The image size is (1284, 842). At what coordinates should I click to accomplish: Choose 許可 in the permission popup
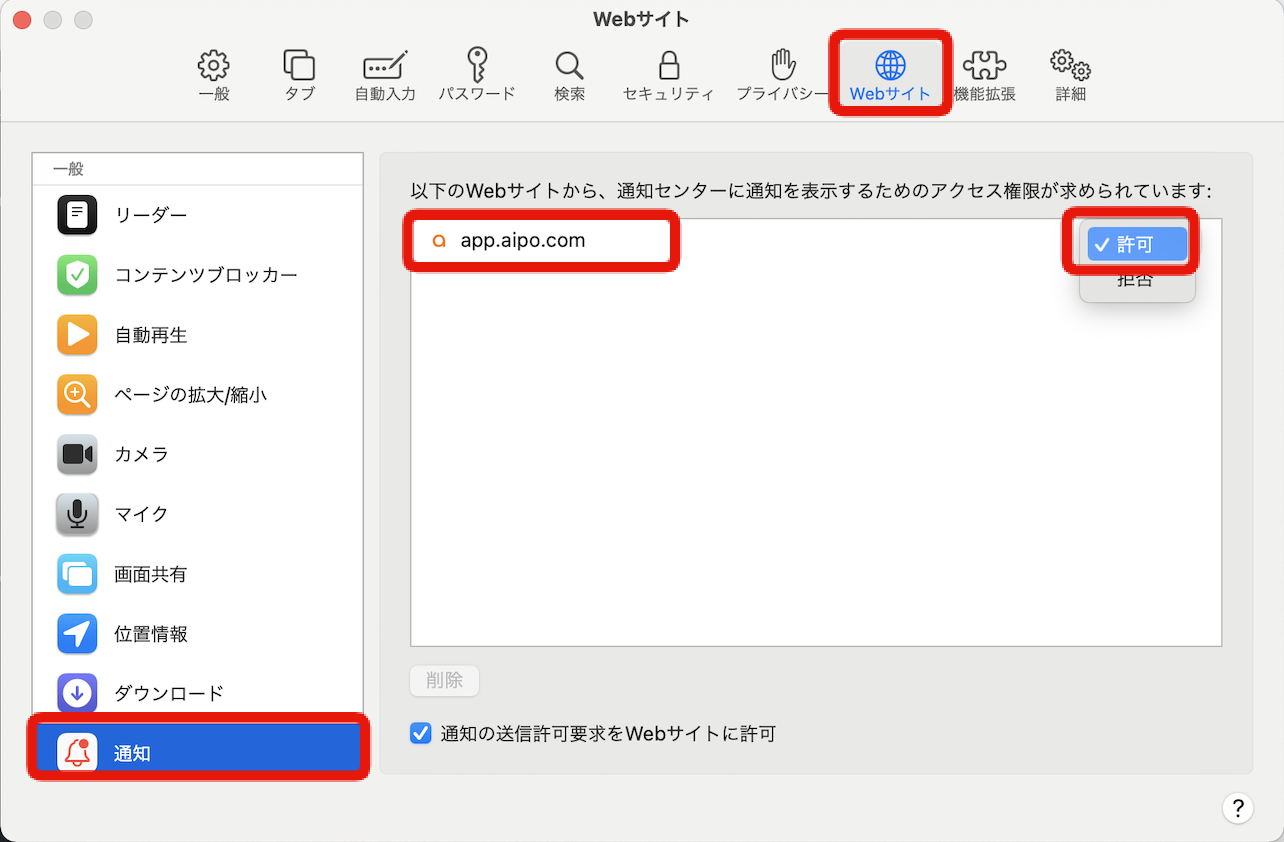pos(1137,244)
